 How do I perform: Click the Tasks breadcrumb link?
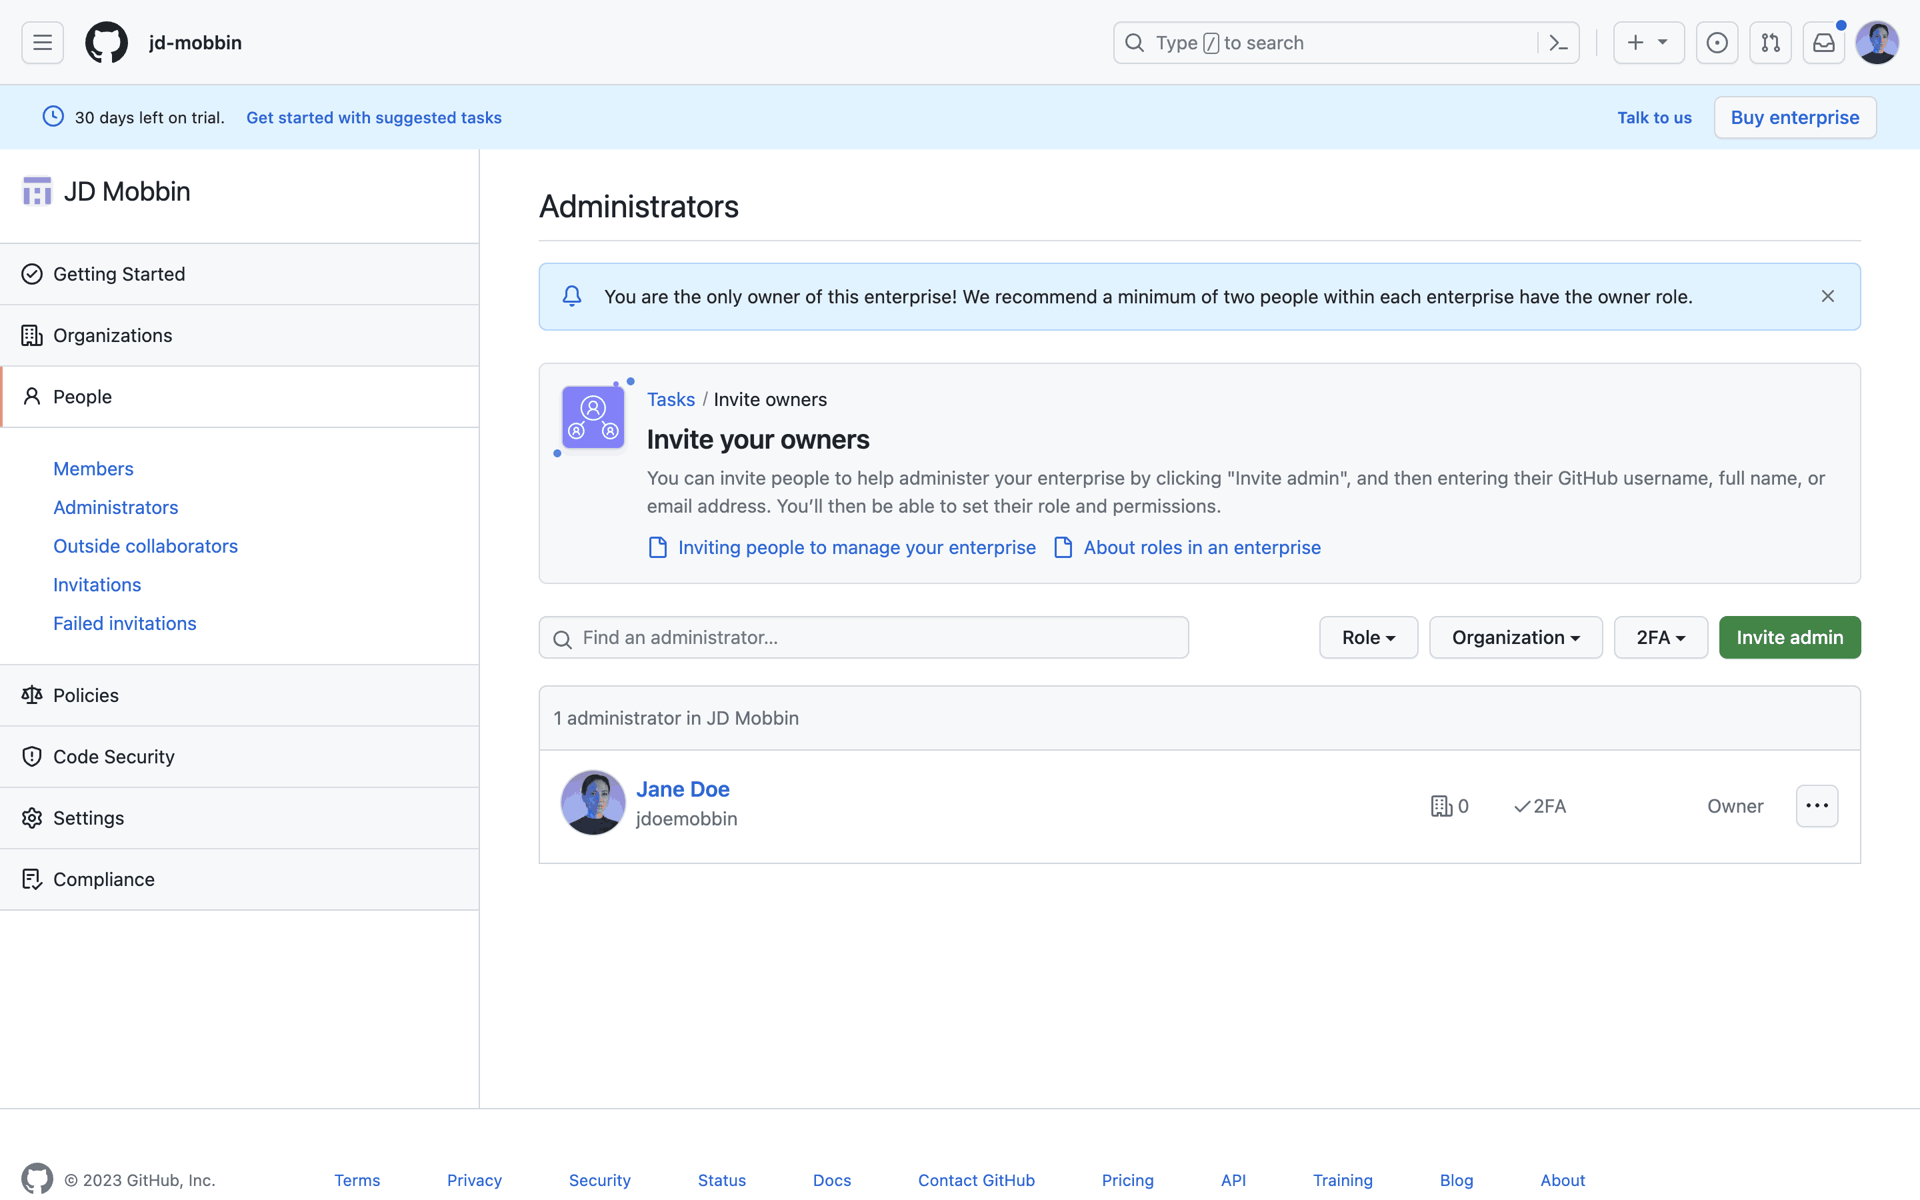pos(670,399)
